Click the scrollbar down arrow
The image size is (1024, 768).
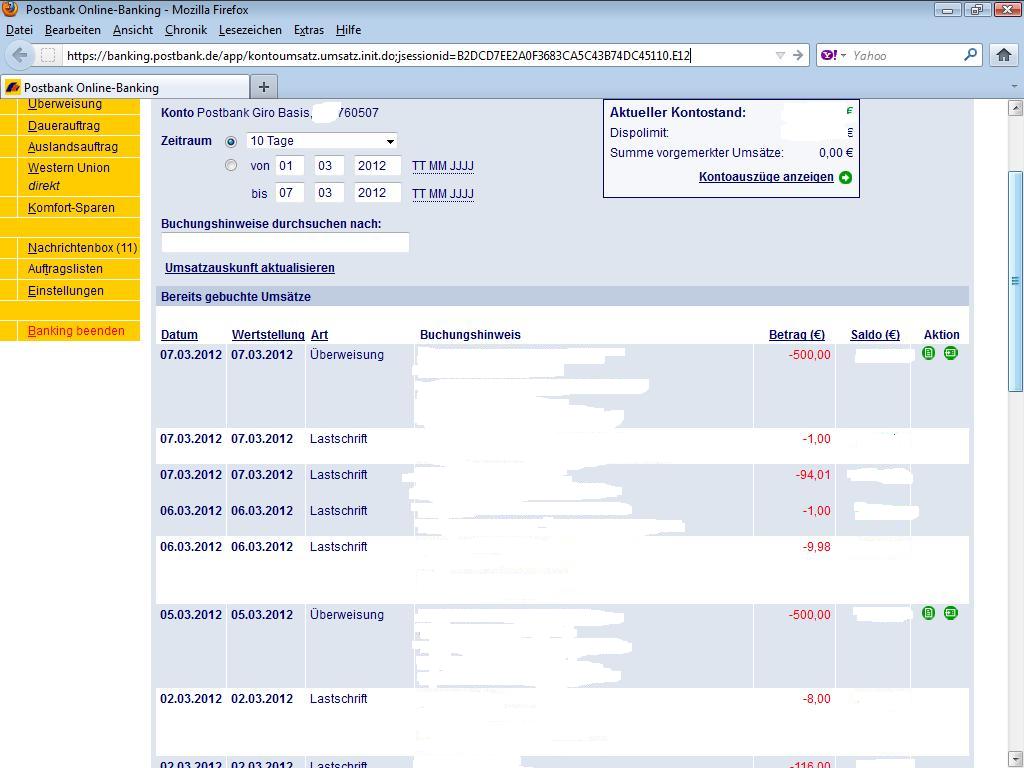point(1015,760)
